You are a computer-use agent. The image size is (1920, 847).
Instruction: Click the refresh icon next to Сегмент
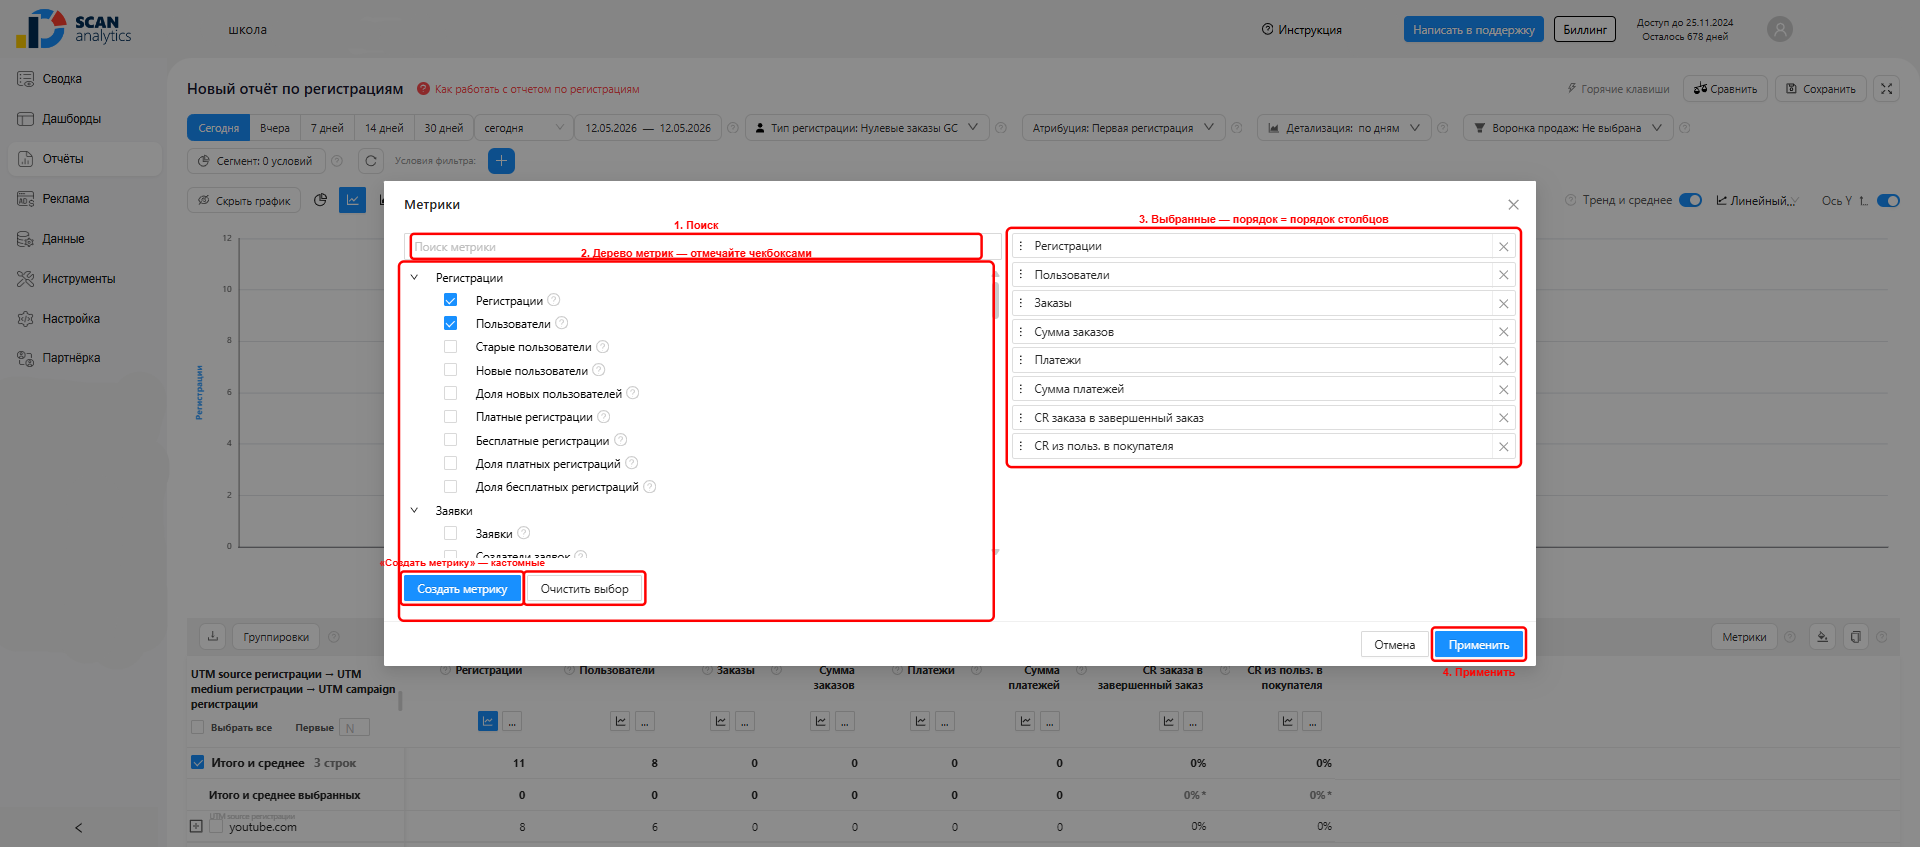point(371,161)
